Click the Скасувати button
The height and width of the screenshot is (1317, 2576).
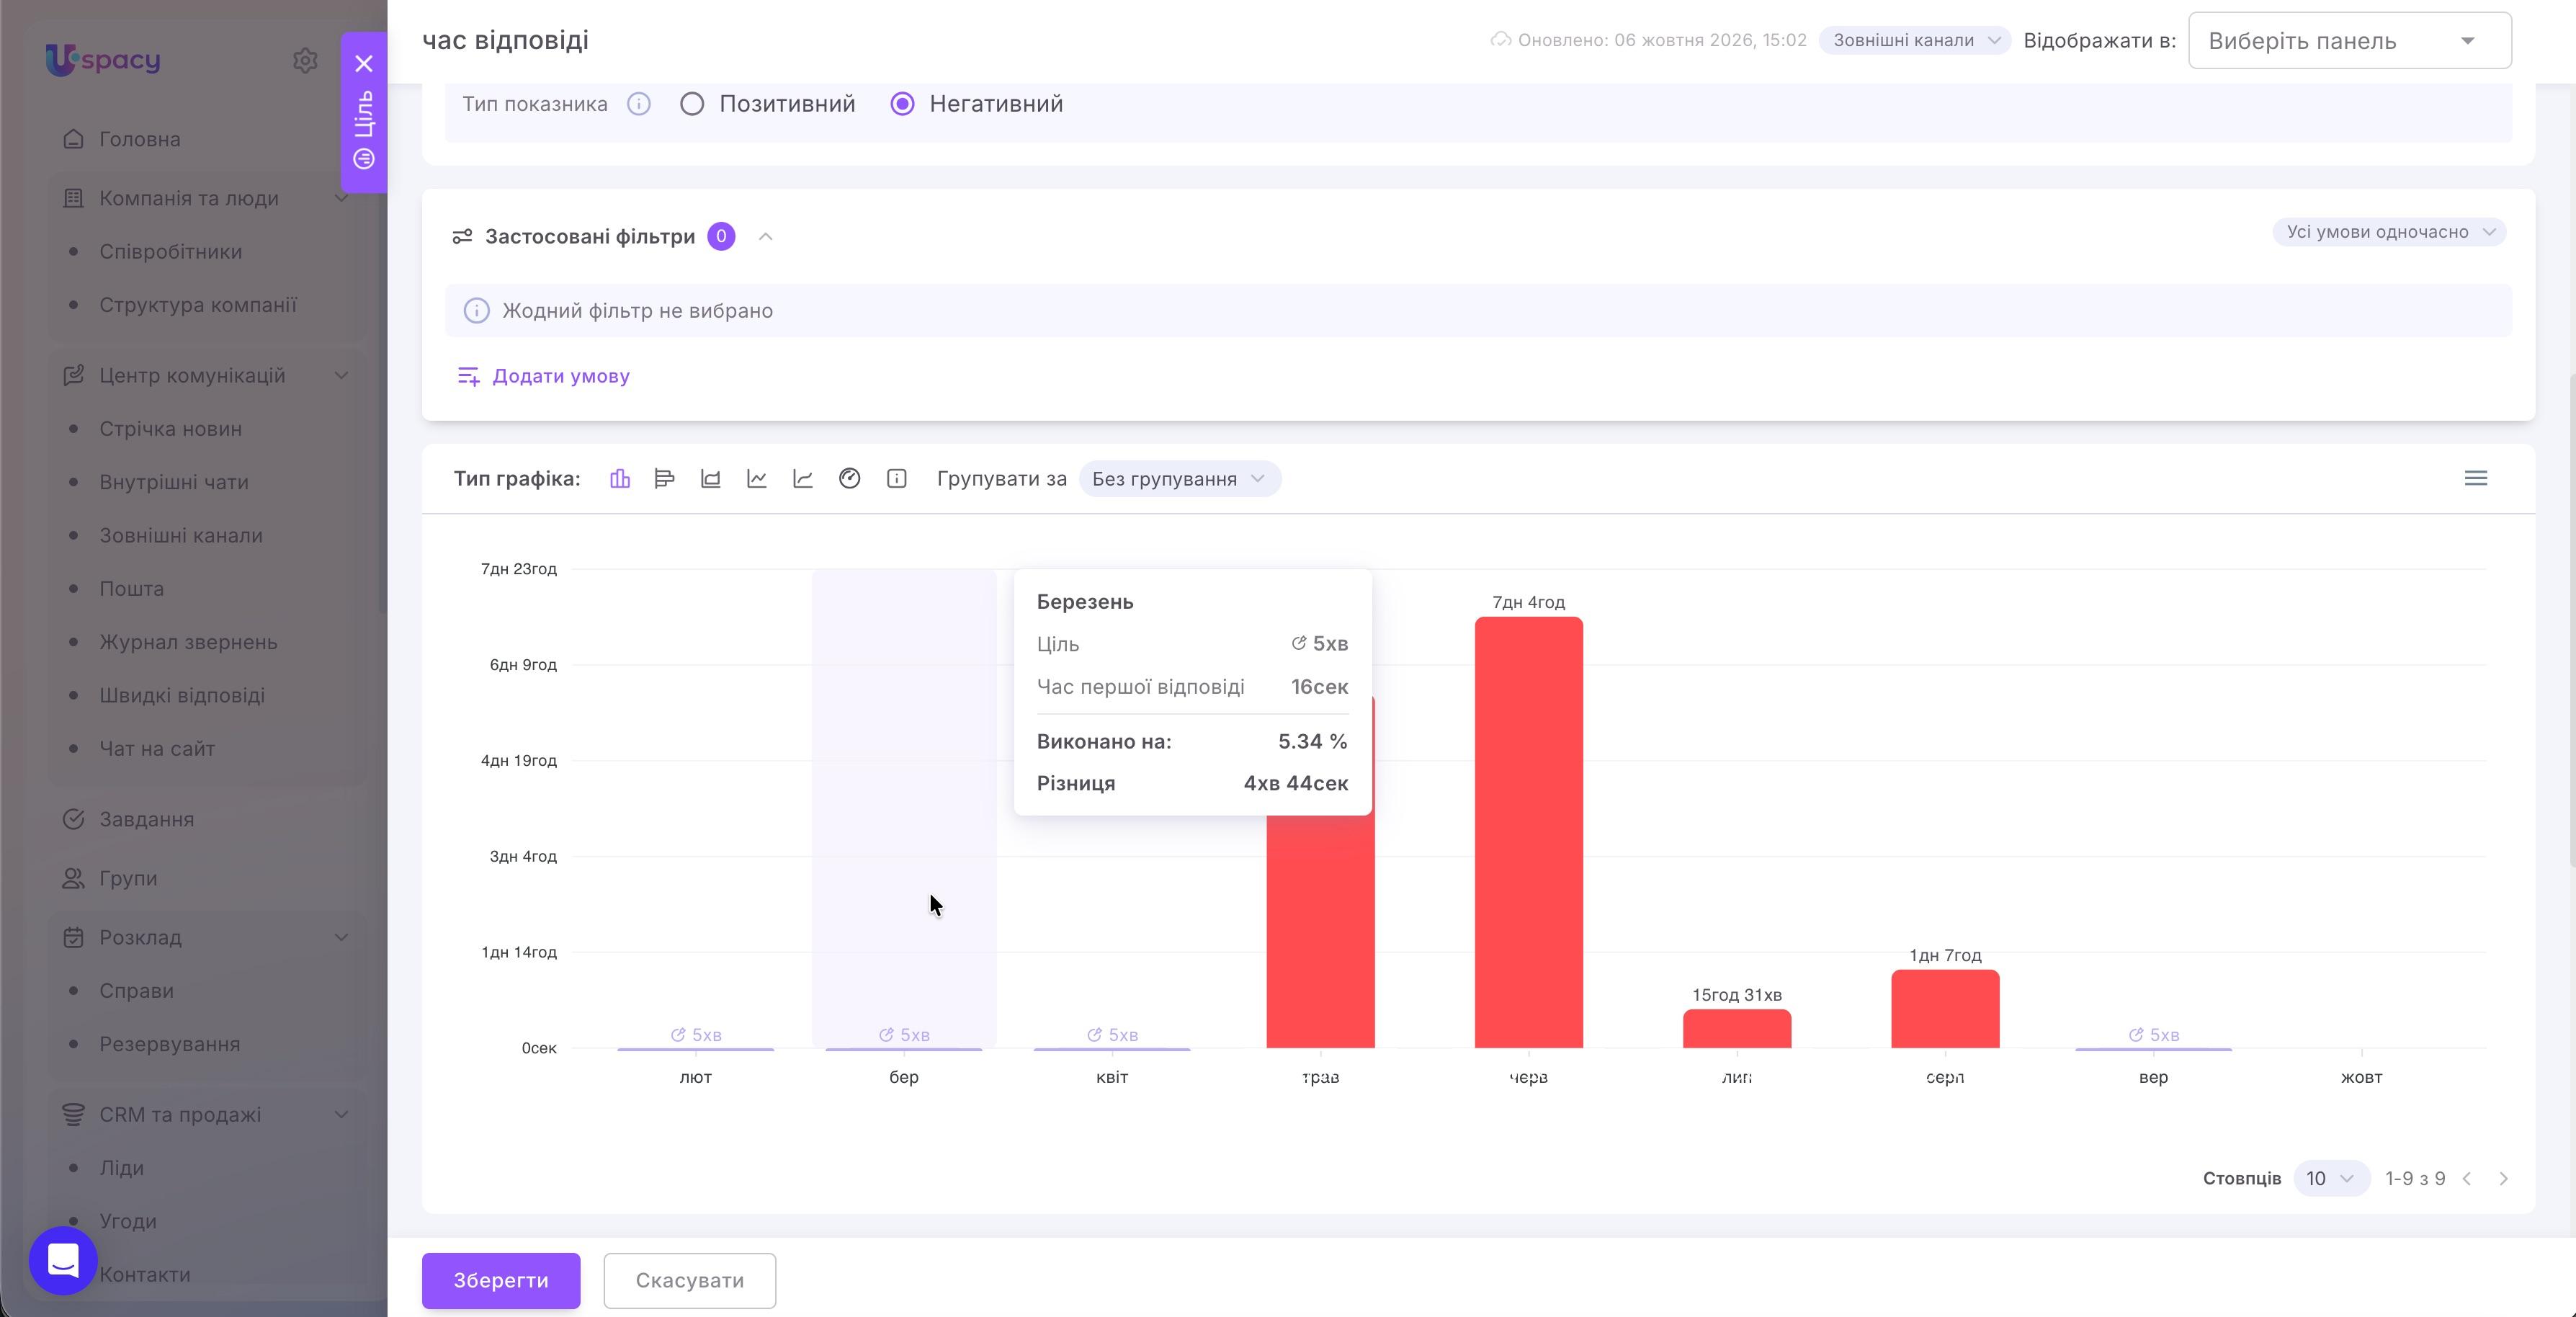click(x=690, y=1281)
